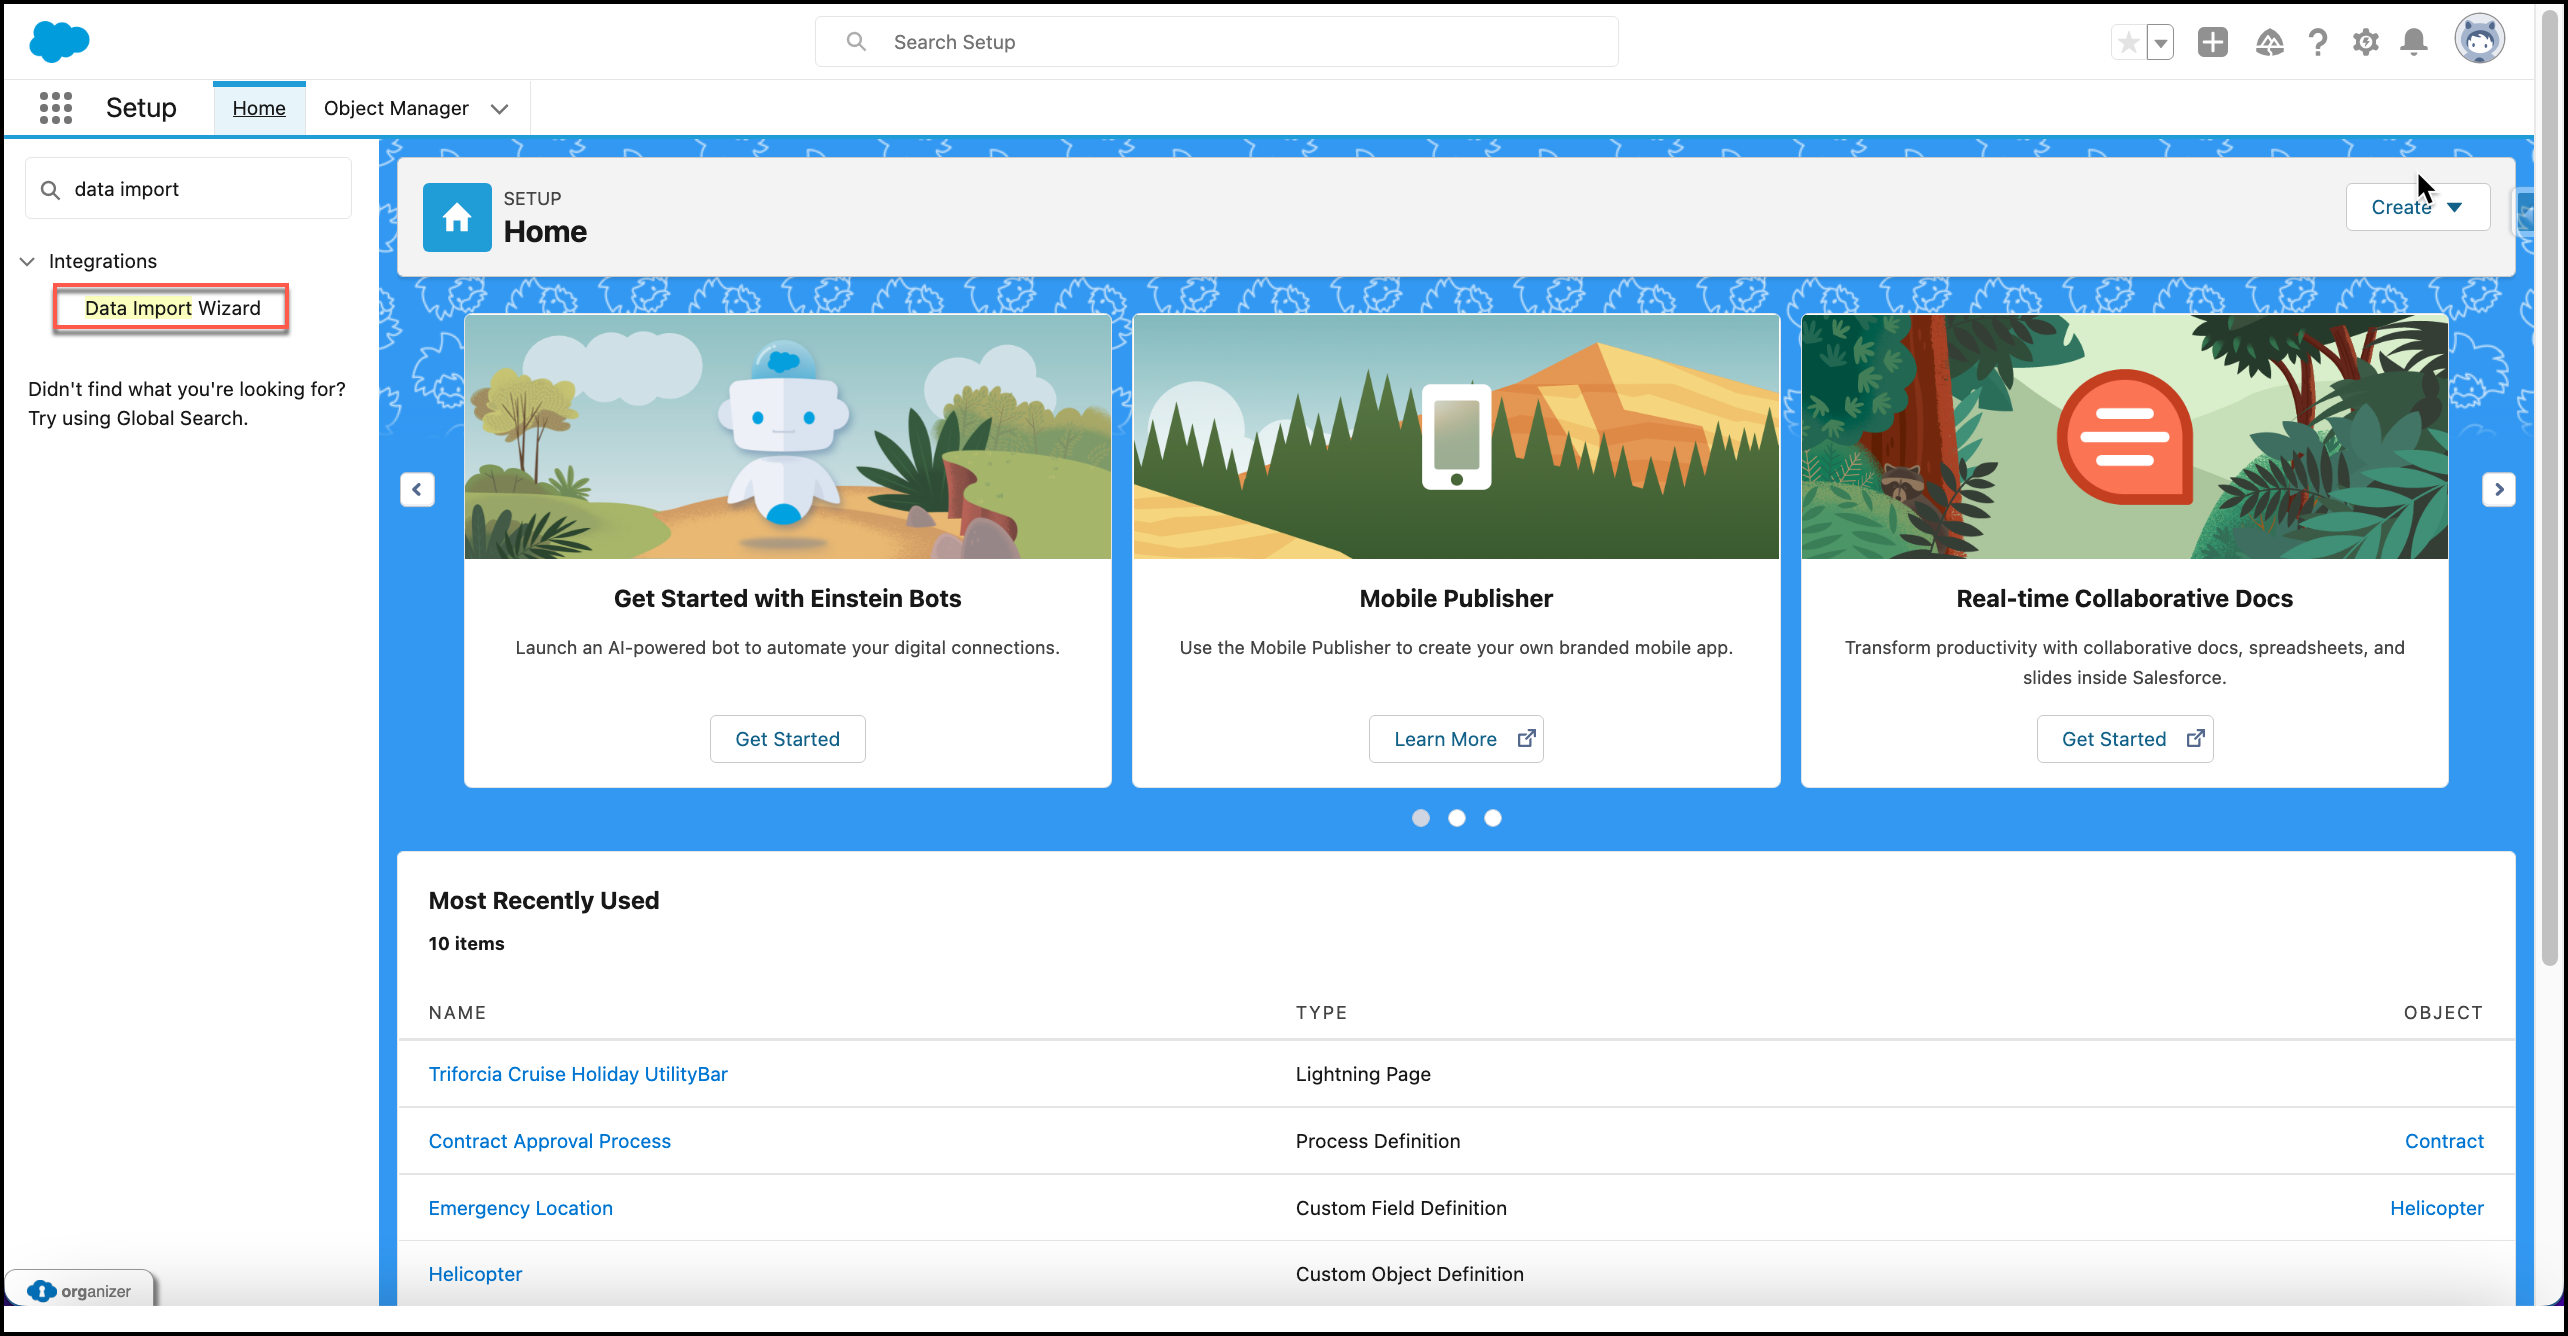Open the Notifications bell icon
Image resolution: width=2568 pixels, height=1336 pixels.
coord(2414,42)
